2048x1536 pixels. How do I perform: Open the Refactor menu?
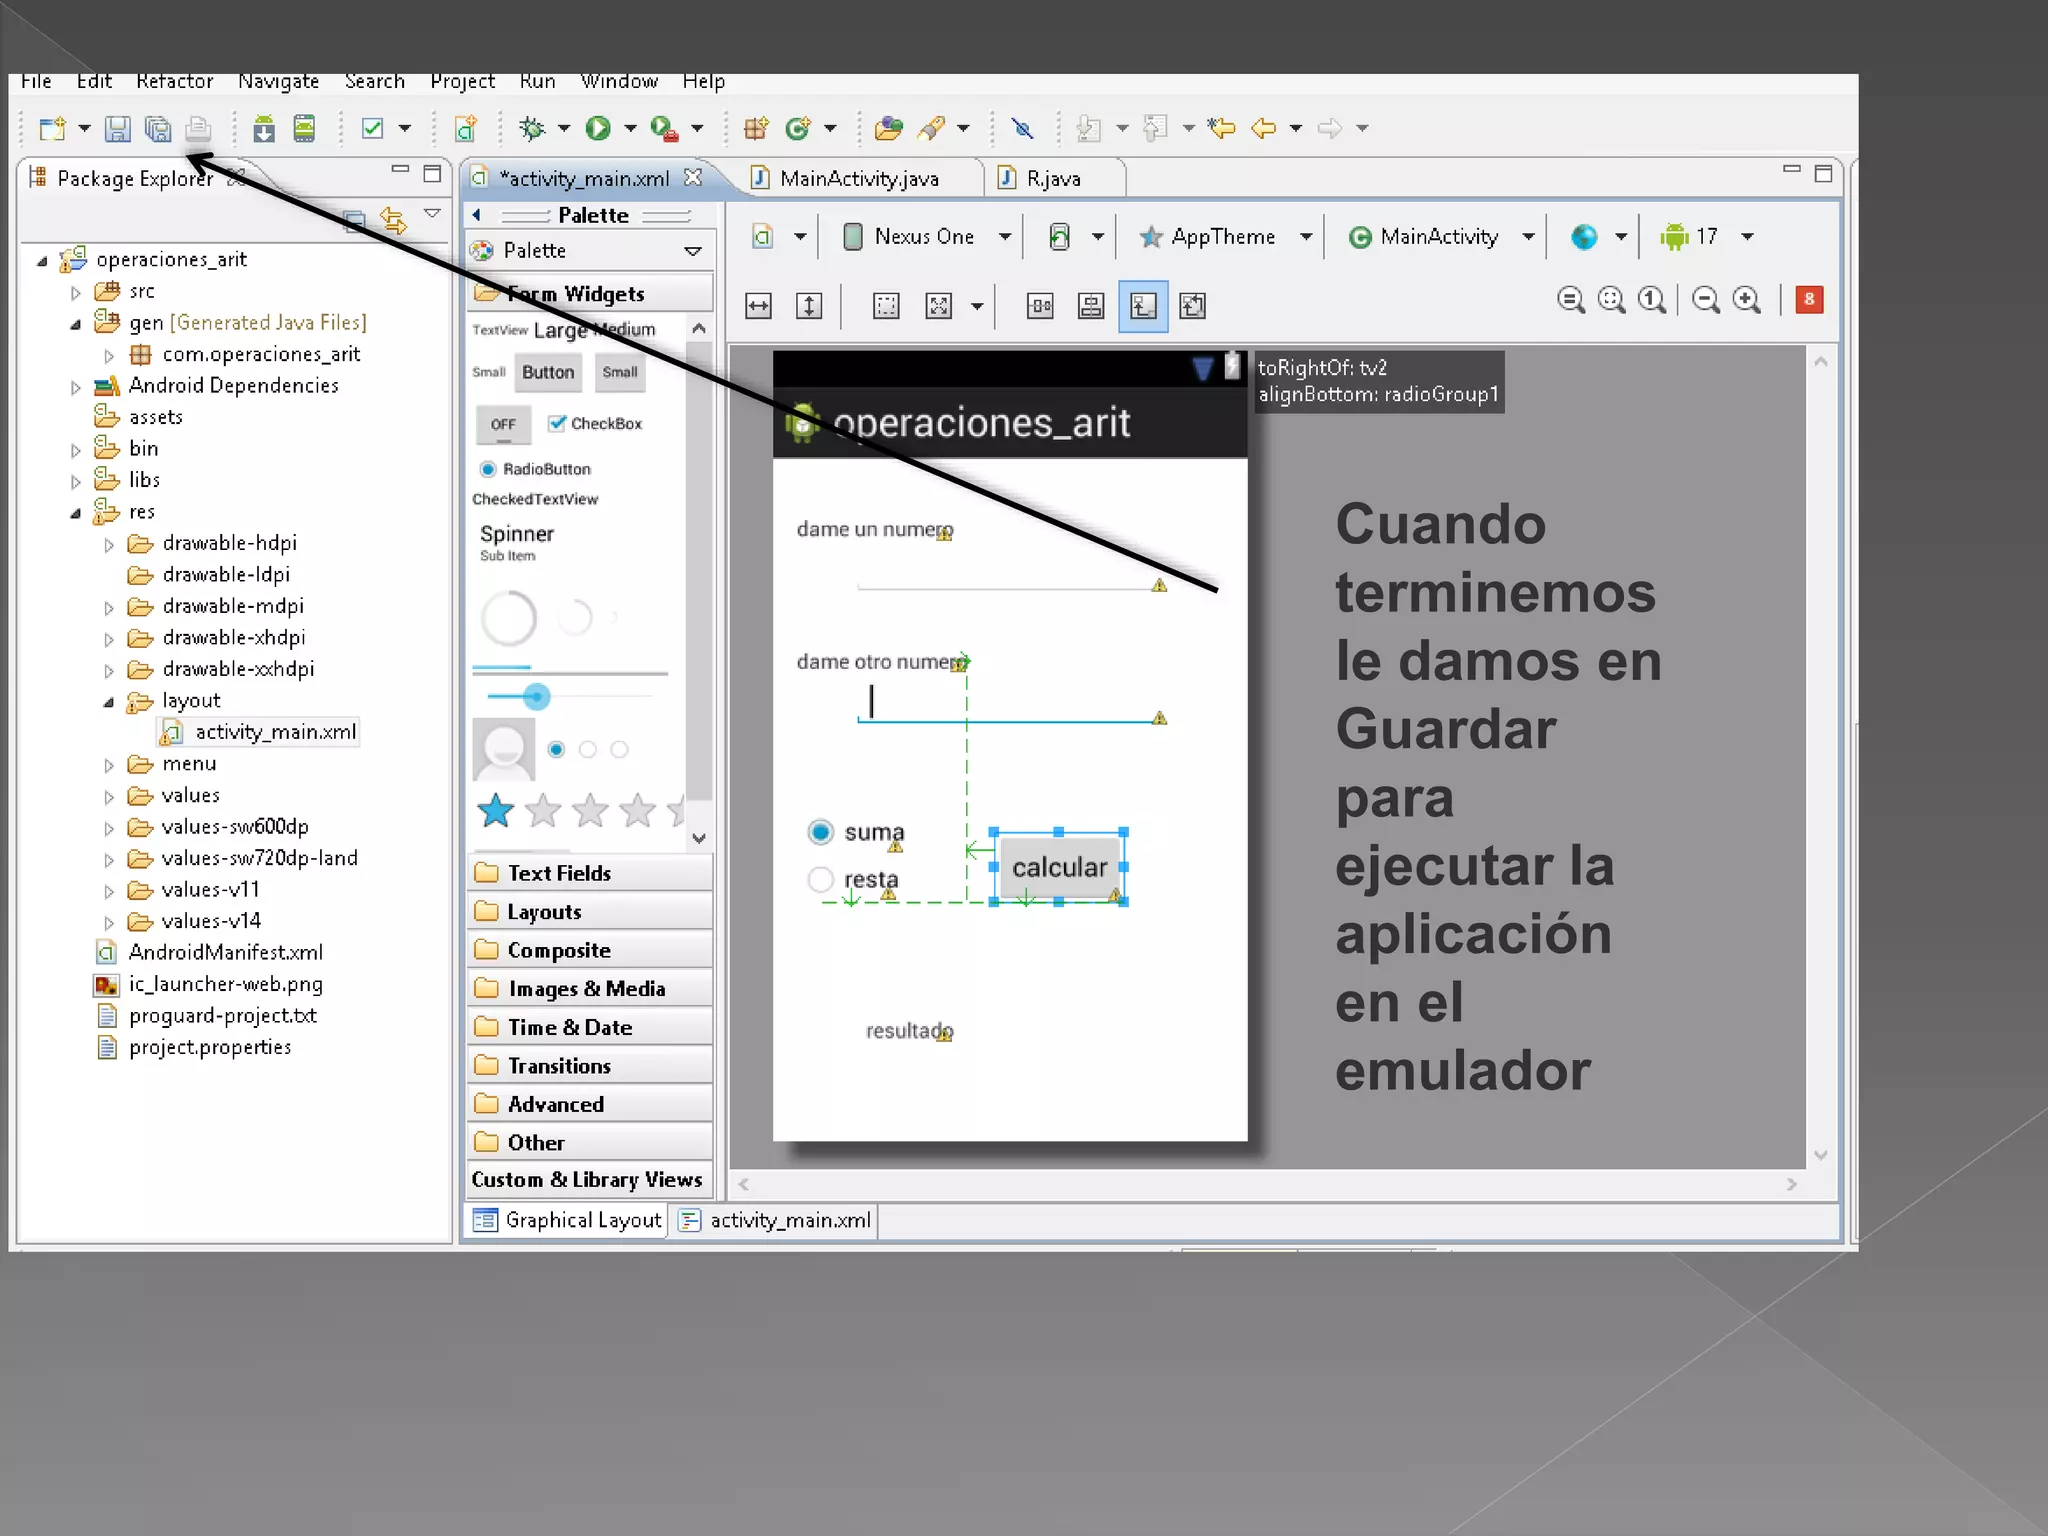click(x=174, y=81)
